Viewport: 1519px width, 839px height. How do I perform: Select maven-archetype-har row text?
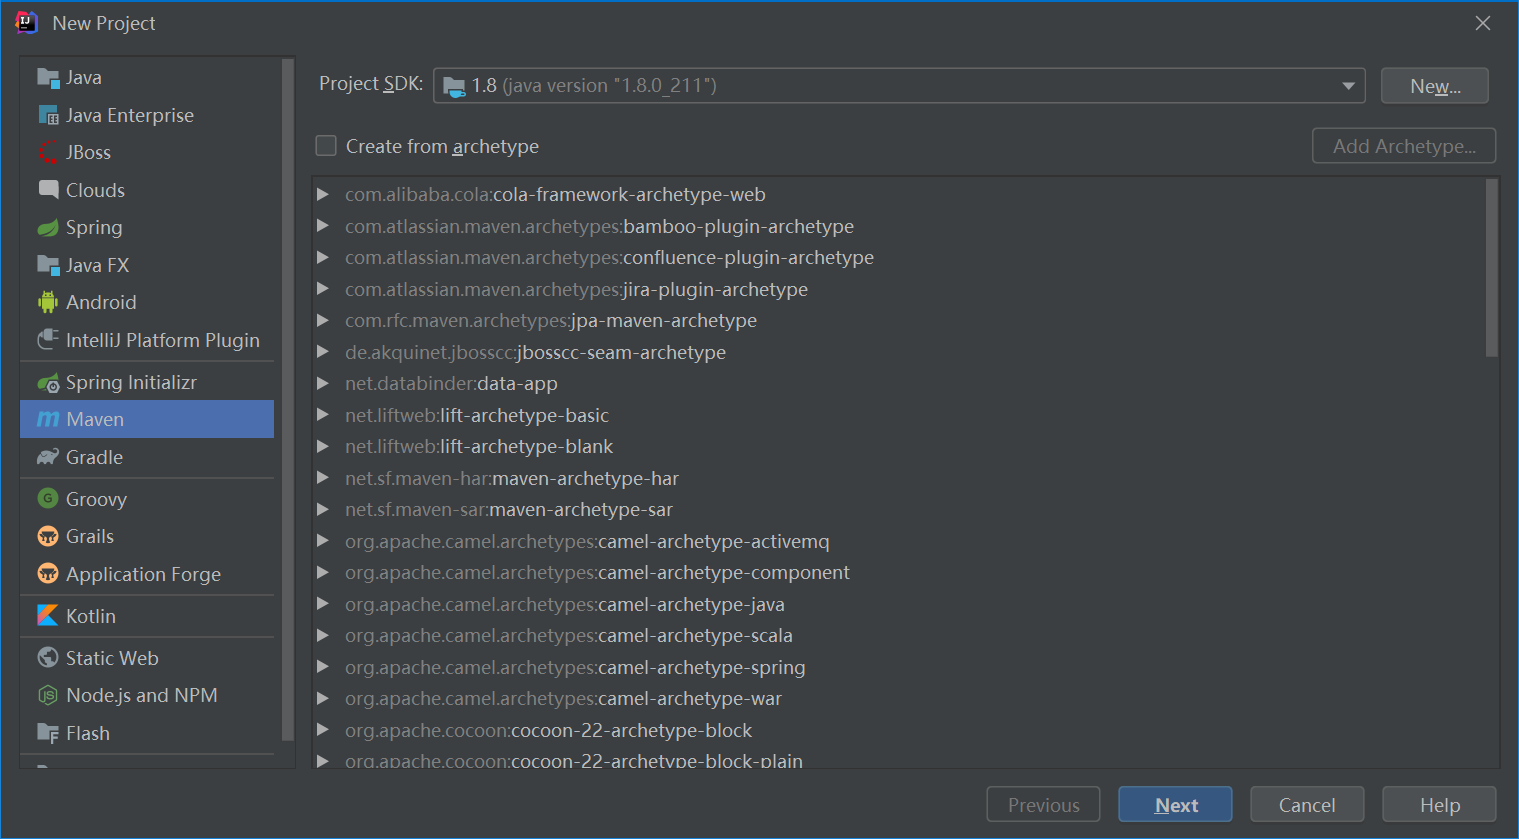[x=512, y=478]
